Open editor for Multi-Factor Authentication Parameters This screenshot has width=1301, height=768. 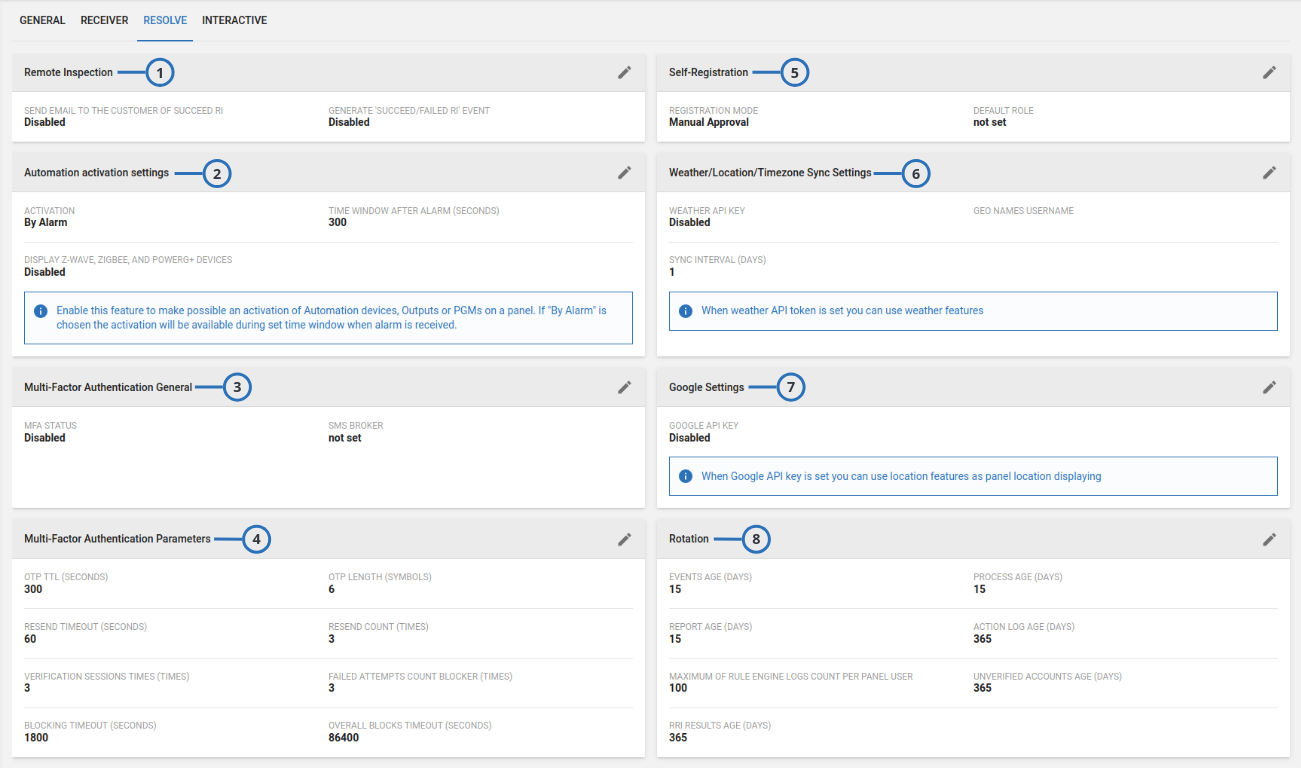click(624, 539)
